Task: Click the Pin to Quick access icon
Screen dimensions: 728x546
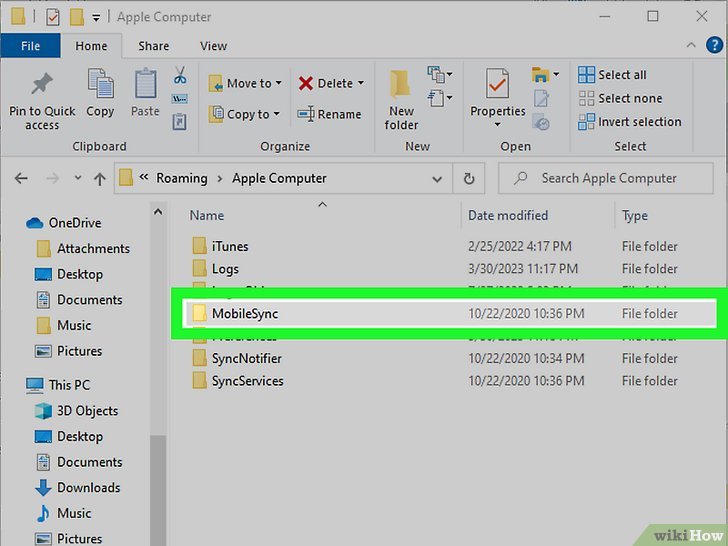Action: pyautogui.click(x=42, y=84)
